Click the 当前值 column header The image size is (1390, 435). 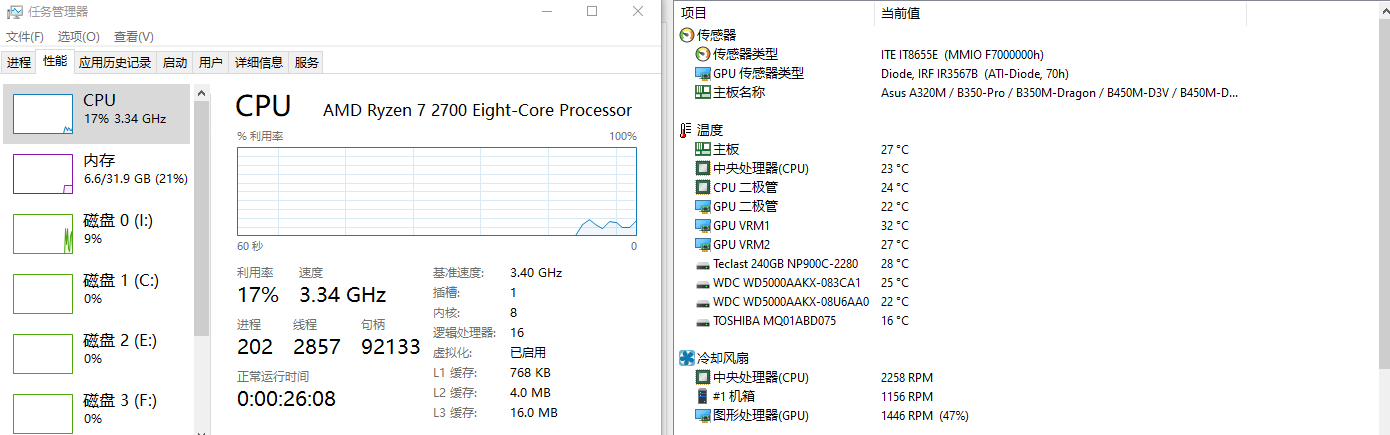900,13
